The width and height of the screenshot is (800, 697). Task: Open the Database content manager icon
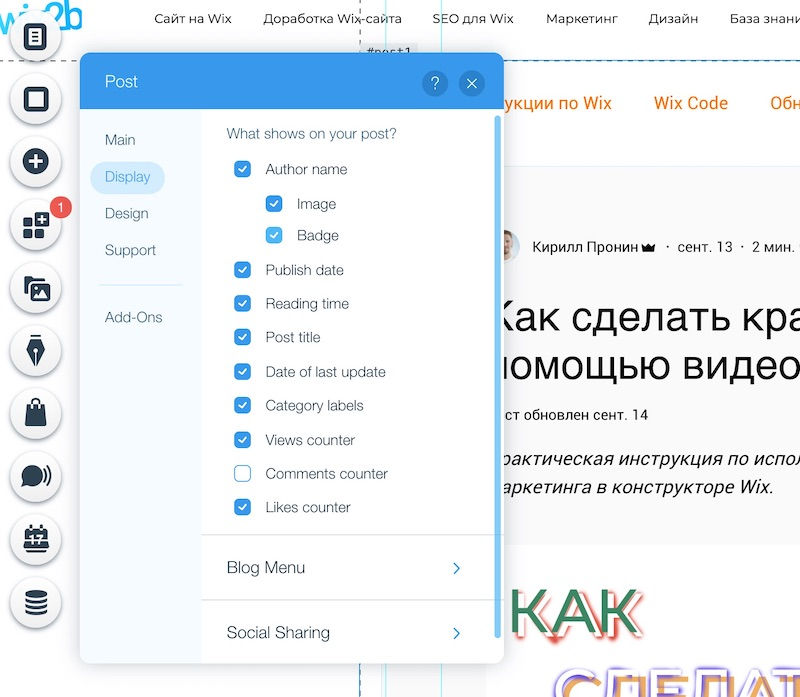coord(36,603)
